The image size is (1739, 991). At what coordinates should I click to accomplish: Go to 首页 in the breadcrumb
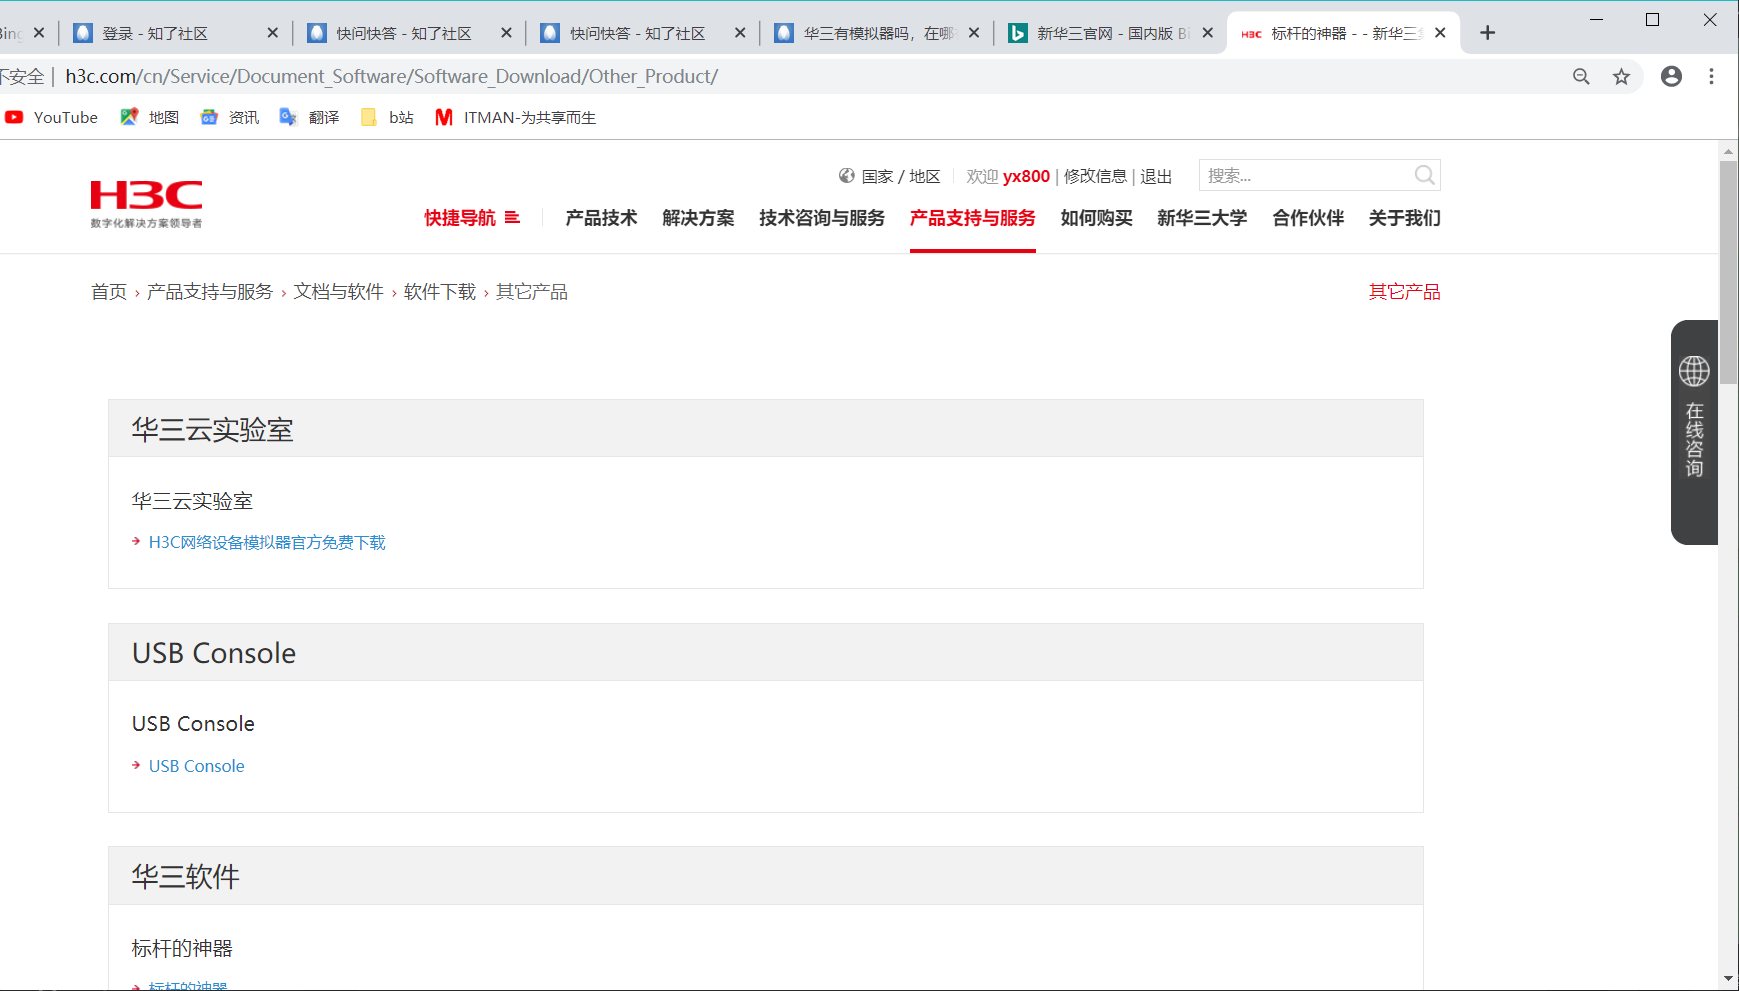pos(109,292)
